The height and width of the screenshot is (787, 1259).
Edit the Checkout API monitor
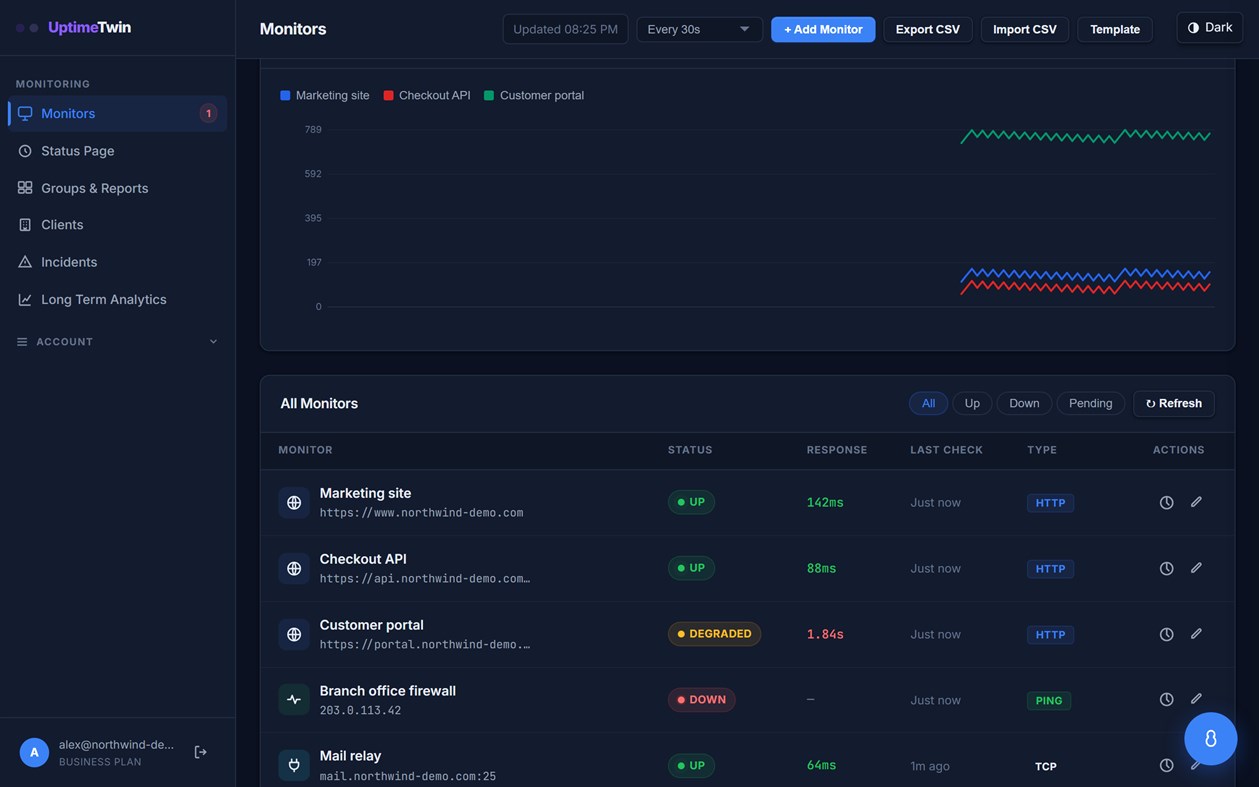point(1196,568)
